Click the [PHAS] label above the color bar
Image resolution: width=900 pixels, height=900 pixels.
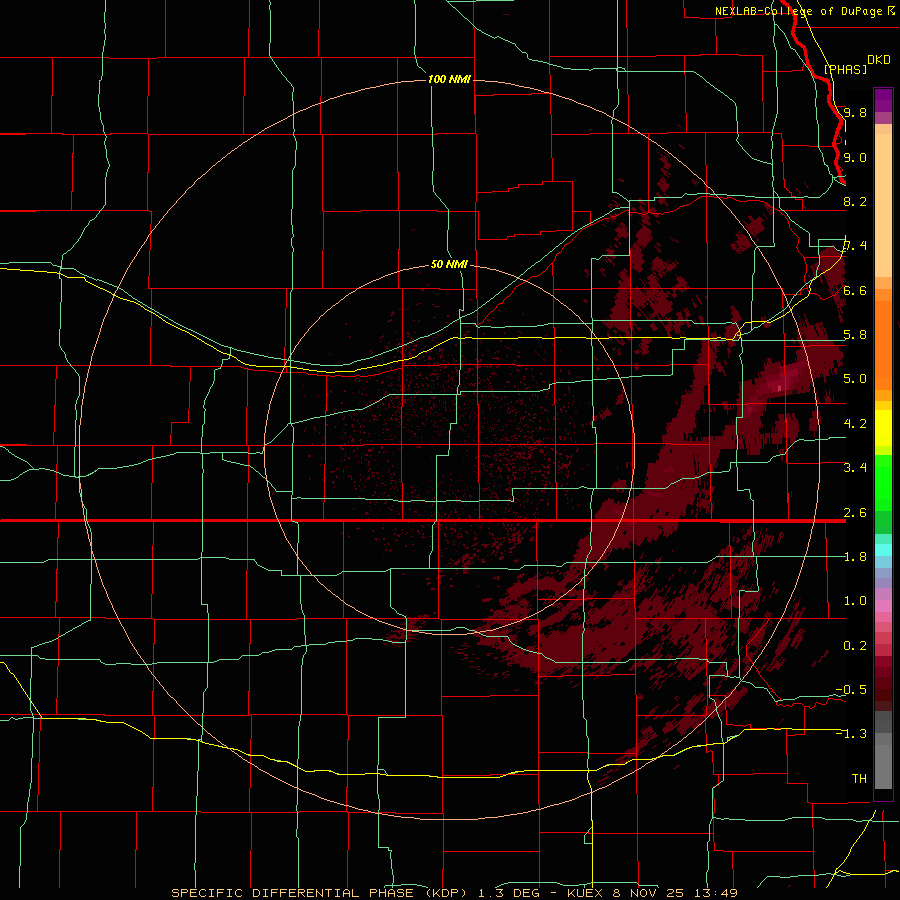pos(845,70)
